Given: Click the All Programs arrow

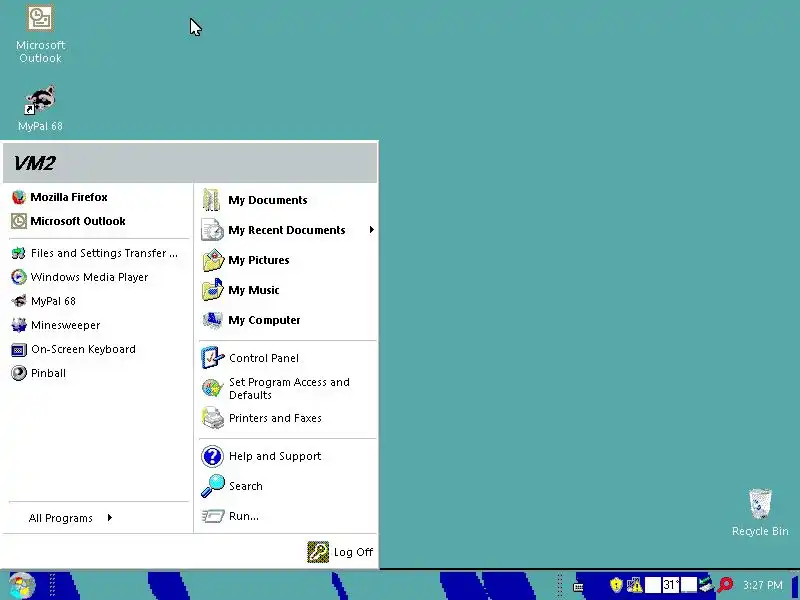Looking at the screenshot, I should (x=110, y=518).
